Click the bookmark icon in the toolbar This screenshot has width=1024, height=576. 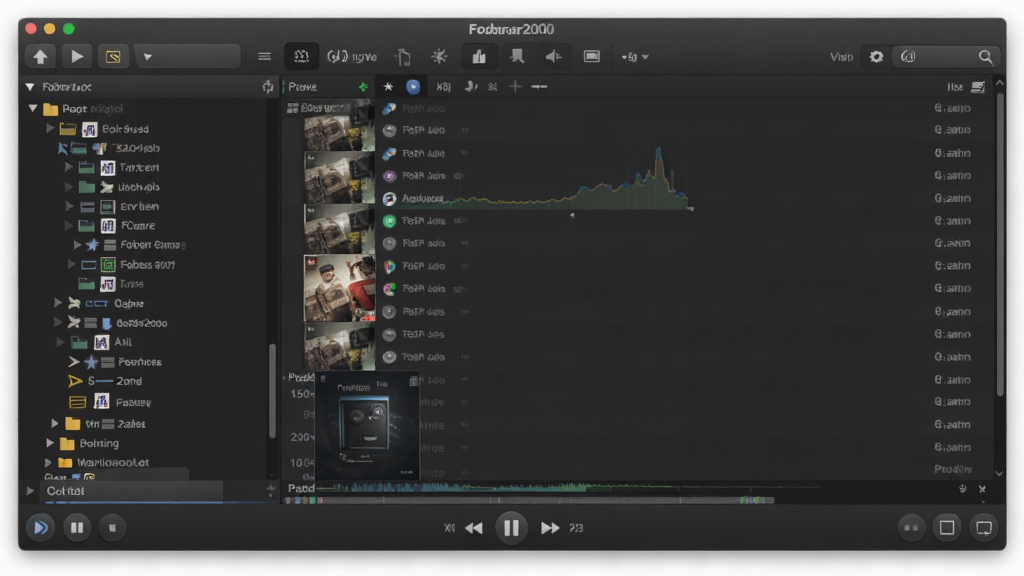pyautogui.click(x=517, y=56)
